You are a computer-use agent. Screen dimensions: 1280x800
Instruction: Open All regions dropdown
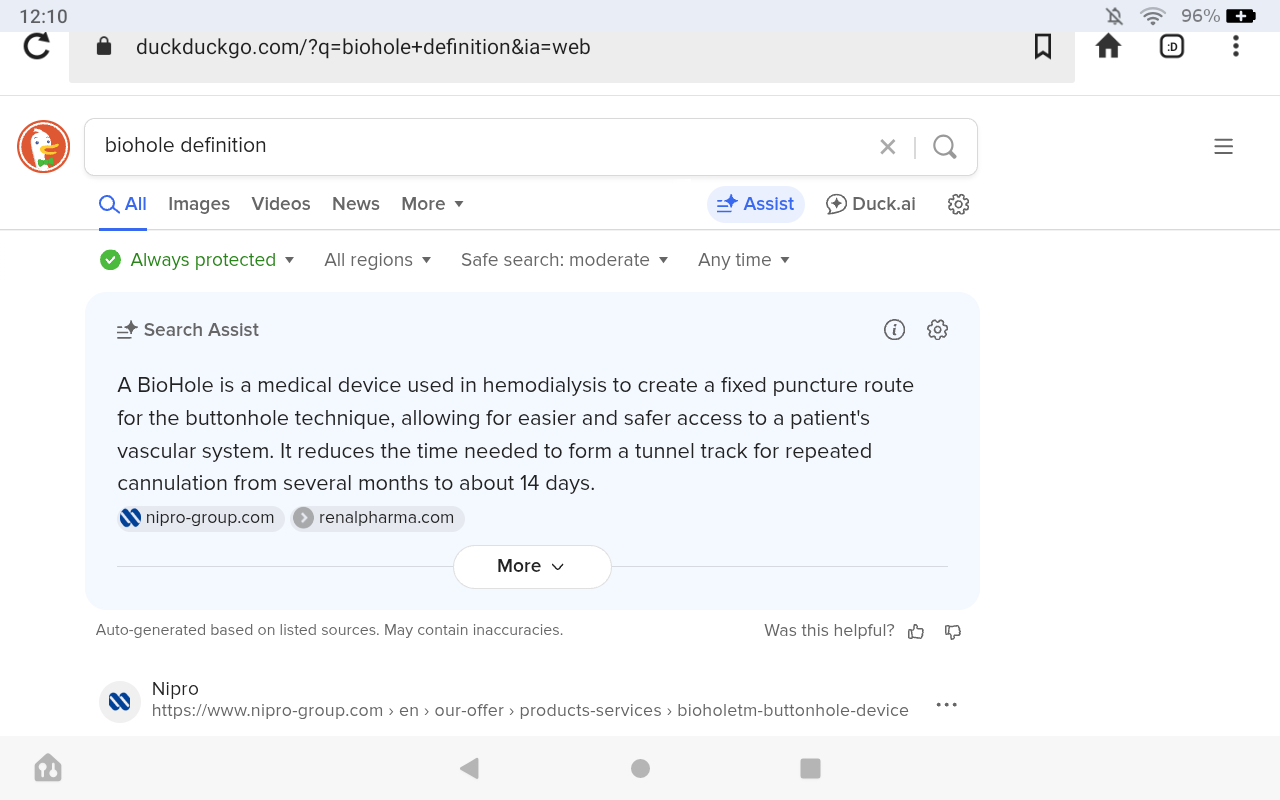pos(378,260)
